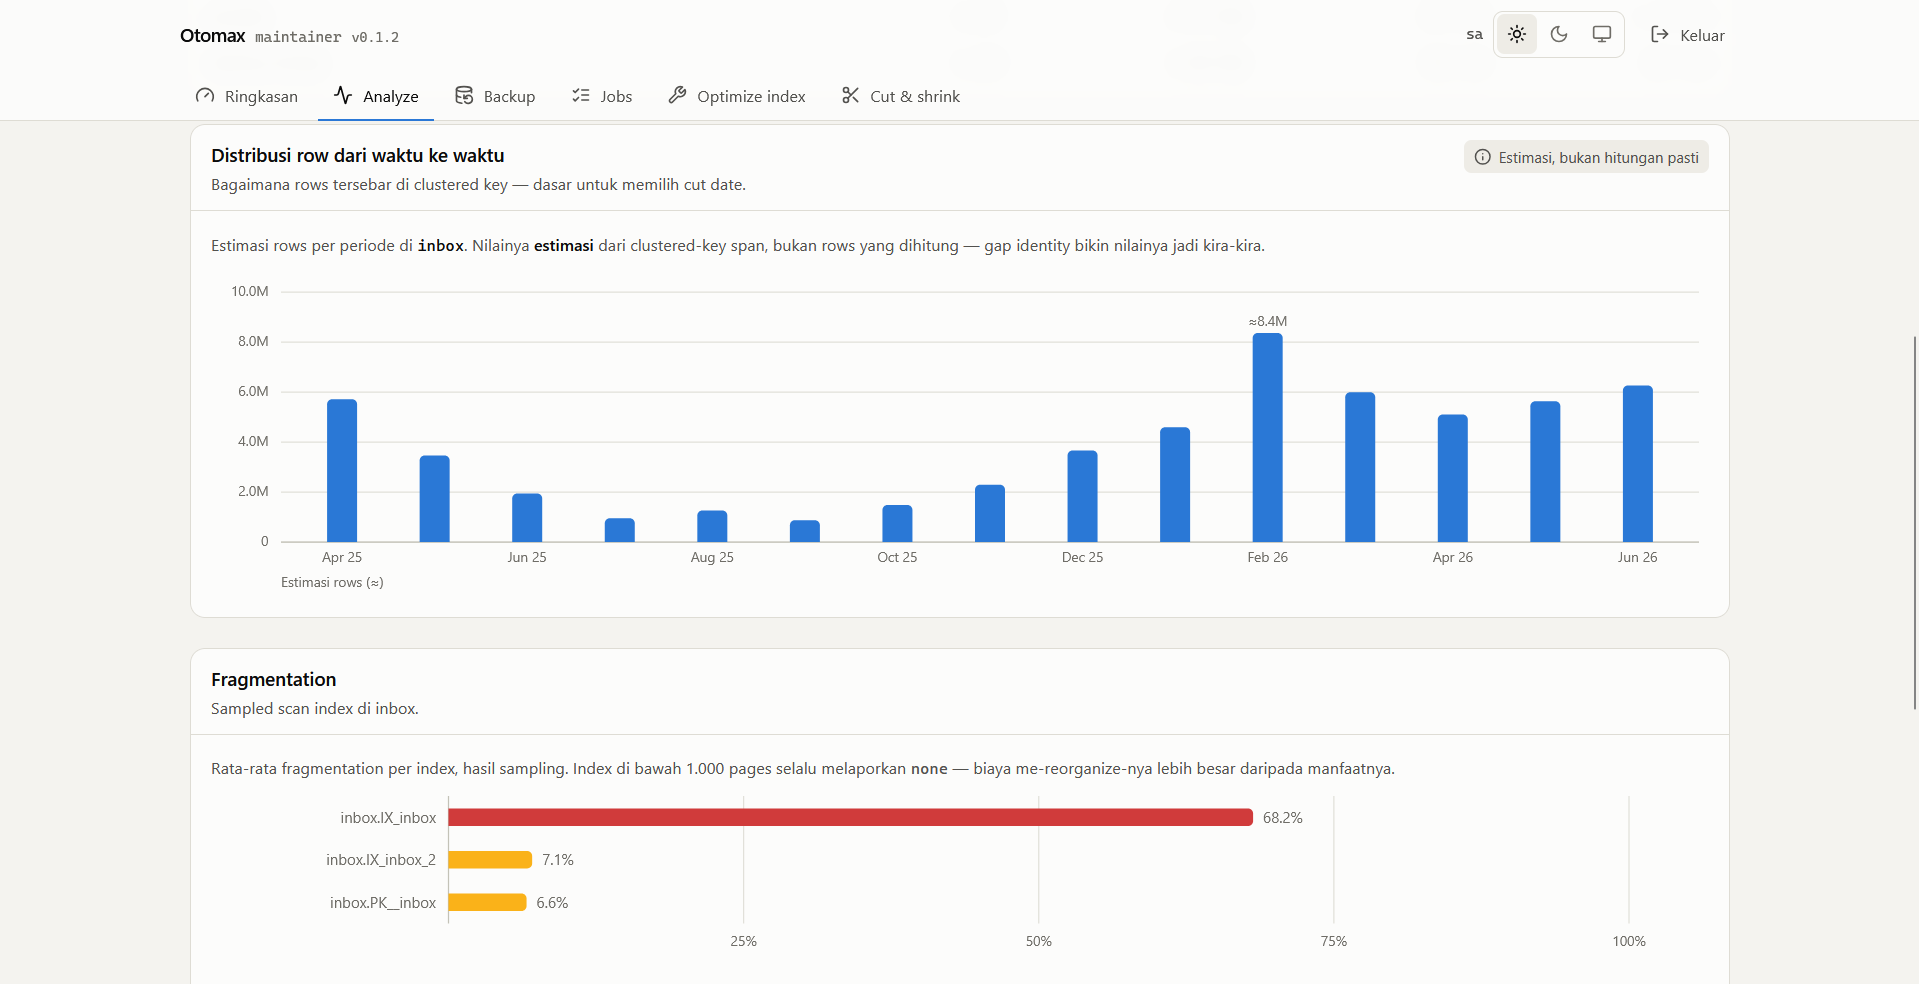Click the Dec 25 chart bar
Screen dimensions: 1919x984
pos(1082,496)
